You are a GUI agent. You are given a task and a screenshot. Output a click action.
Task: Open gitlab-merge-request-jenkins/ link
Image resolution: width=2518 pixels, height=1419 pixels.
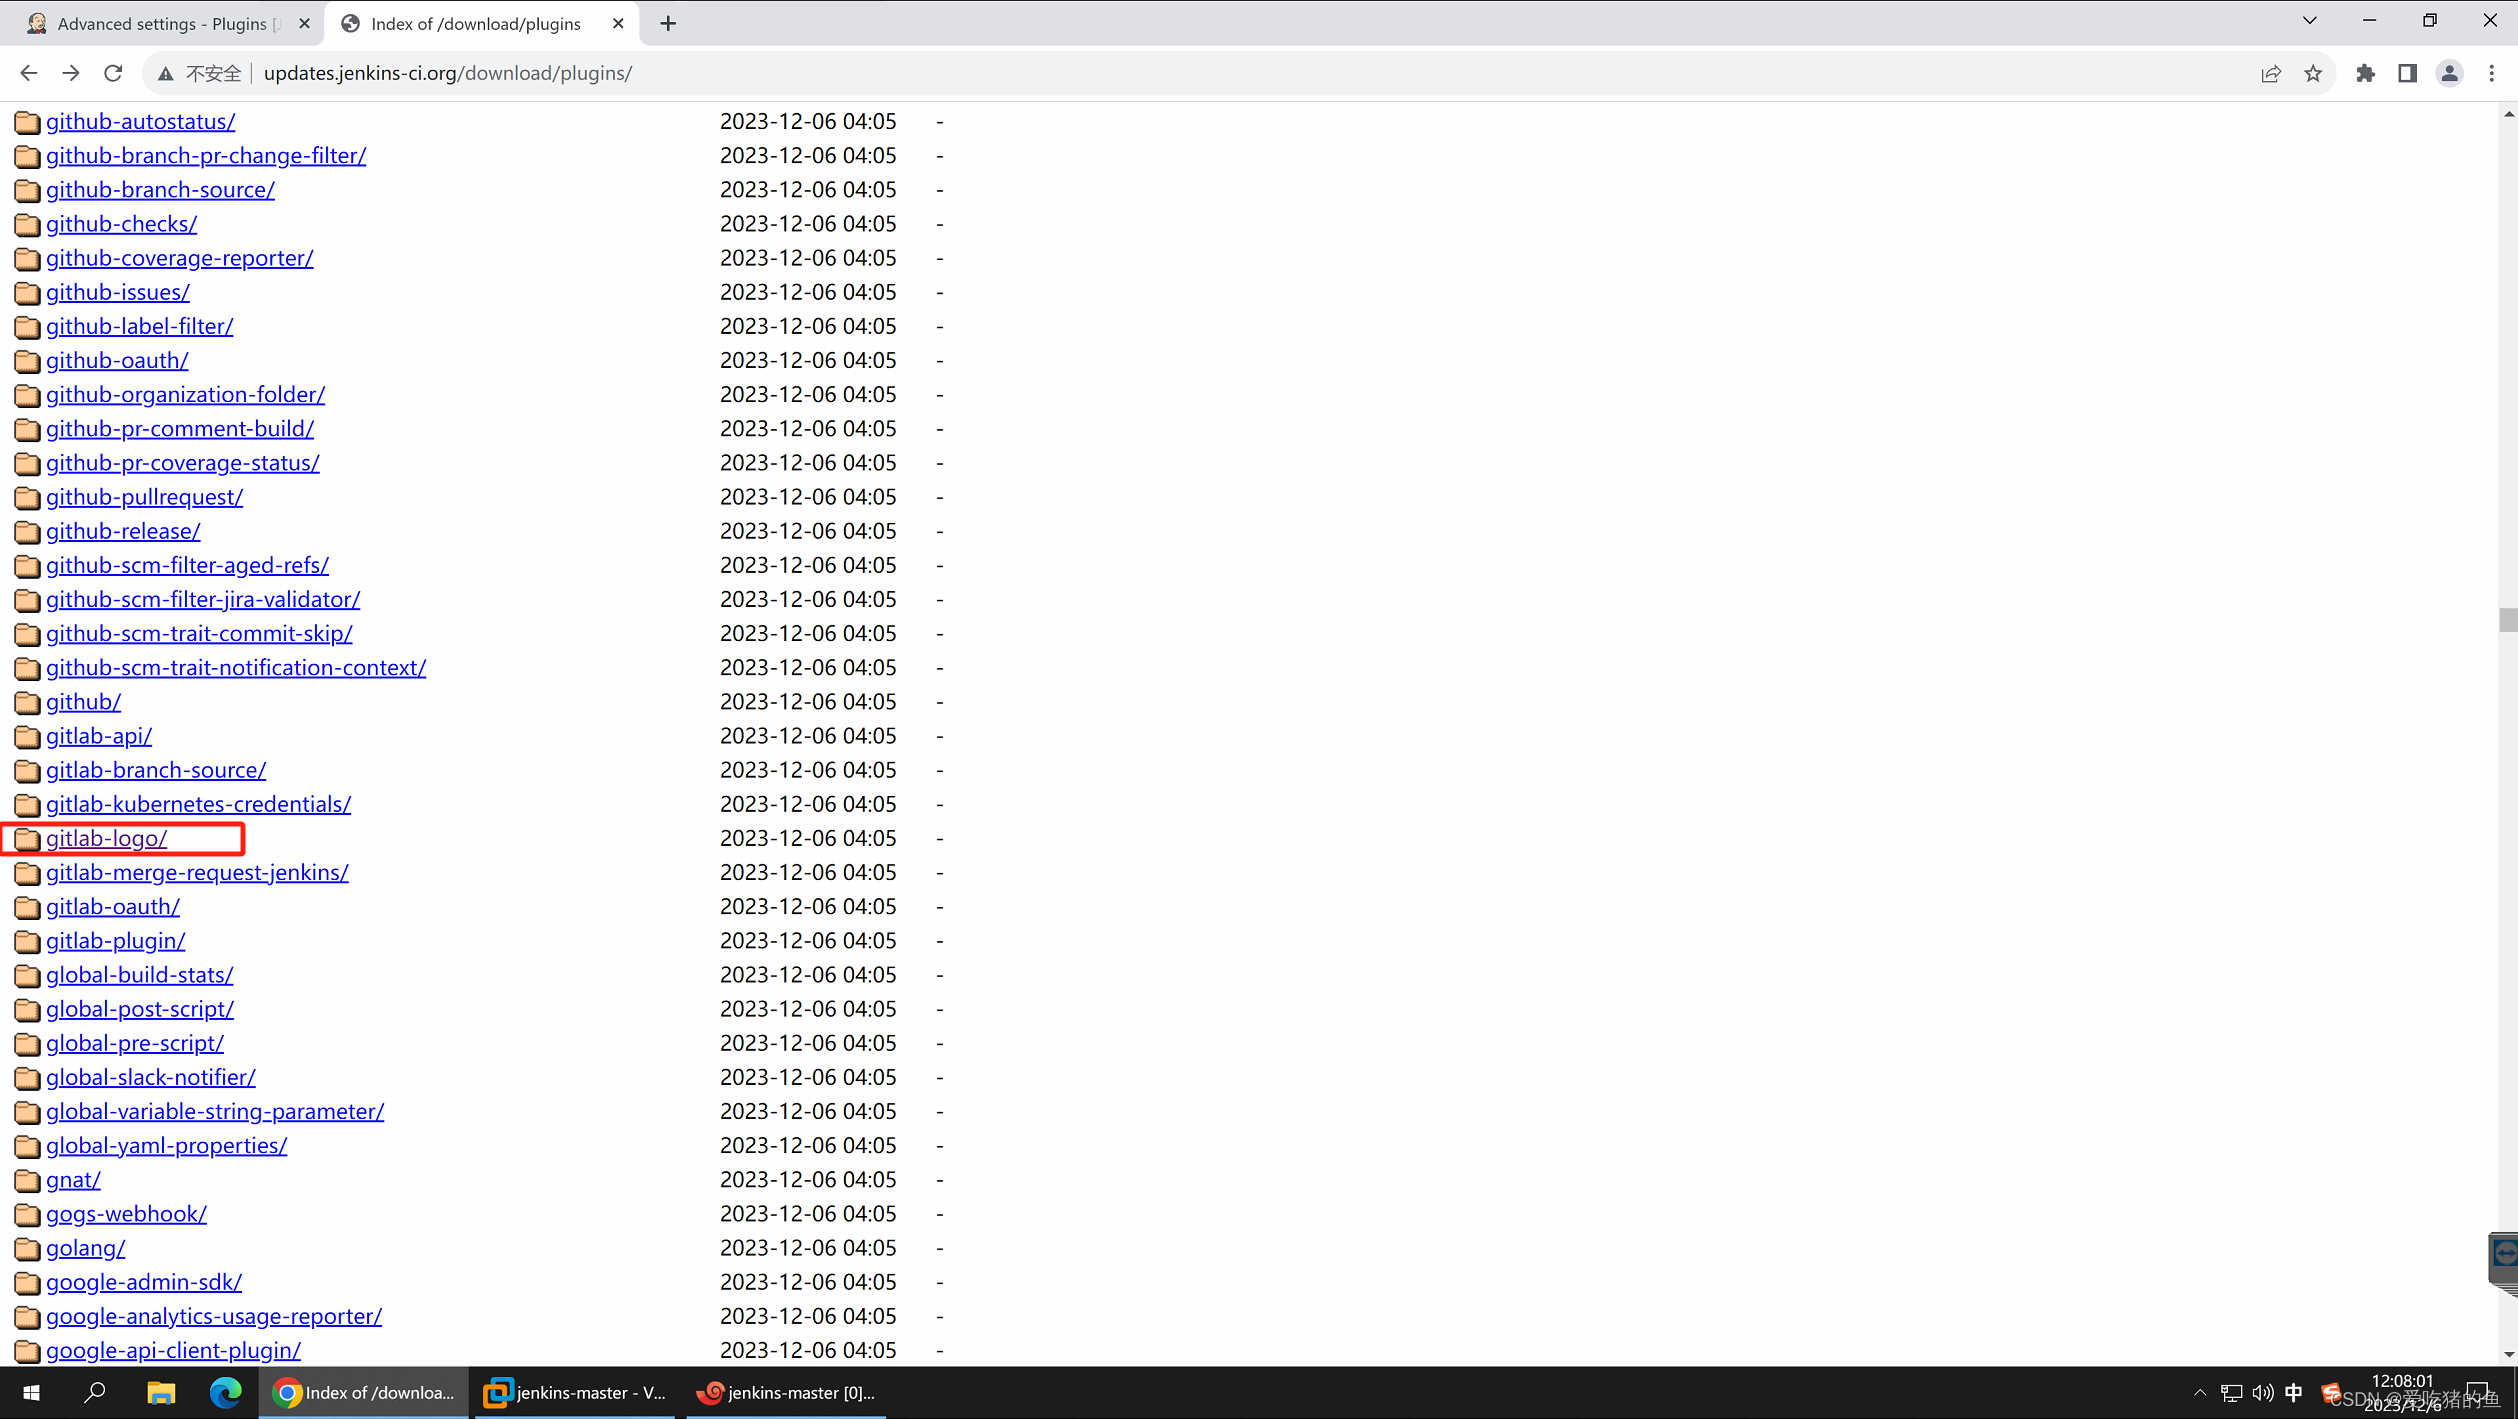(x=197, y=872)
